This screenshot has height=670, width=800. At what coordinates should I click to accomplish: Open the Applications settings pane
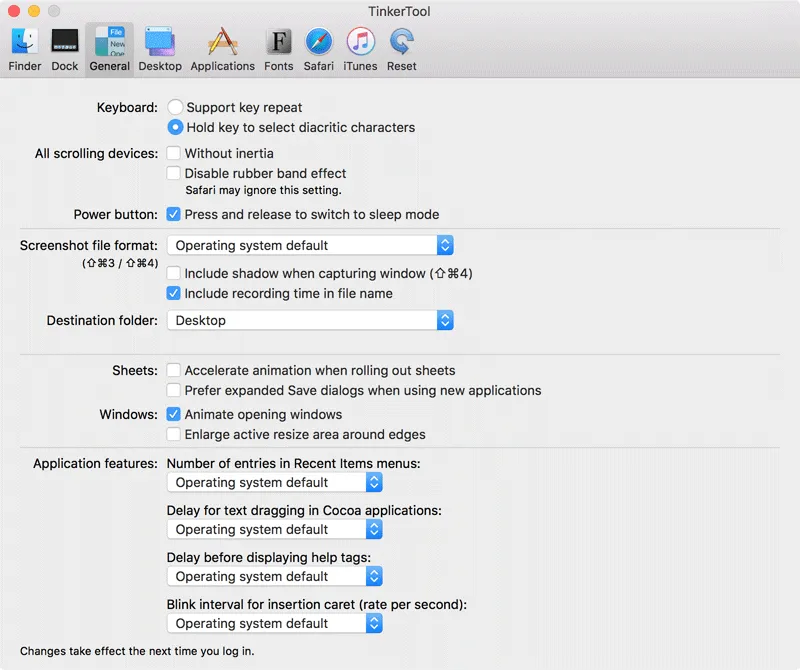point(222,45)
